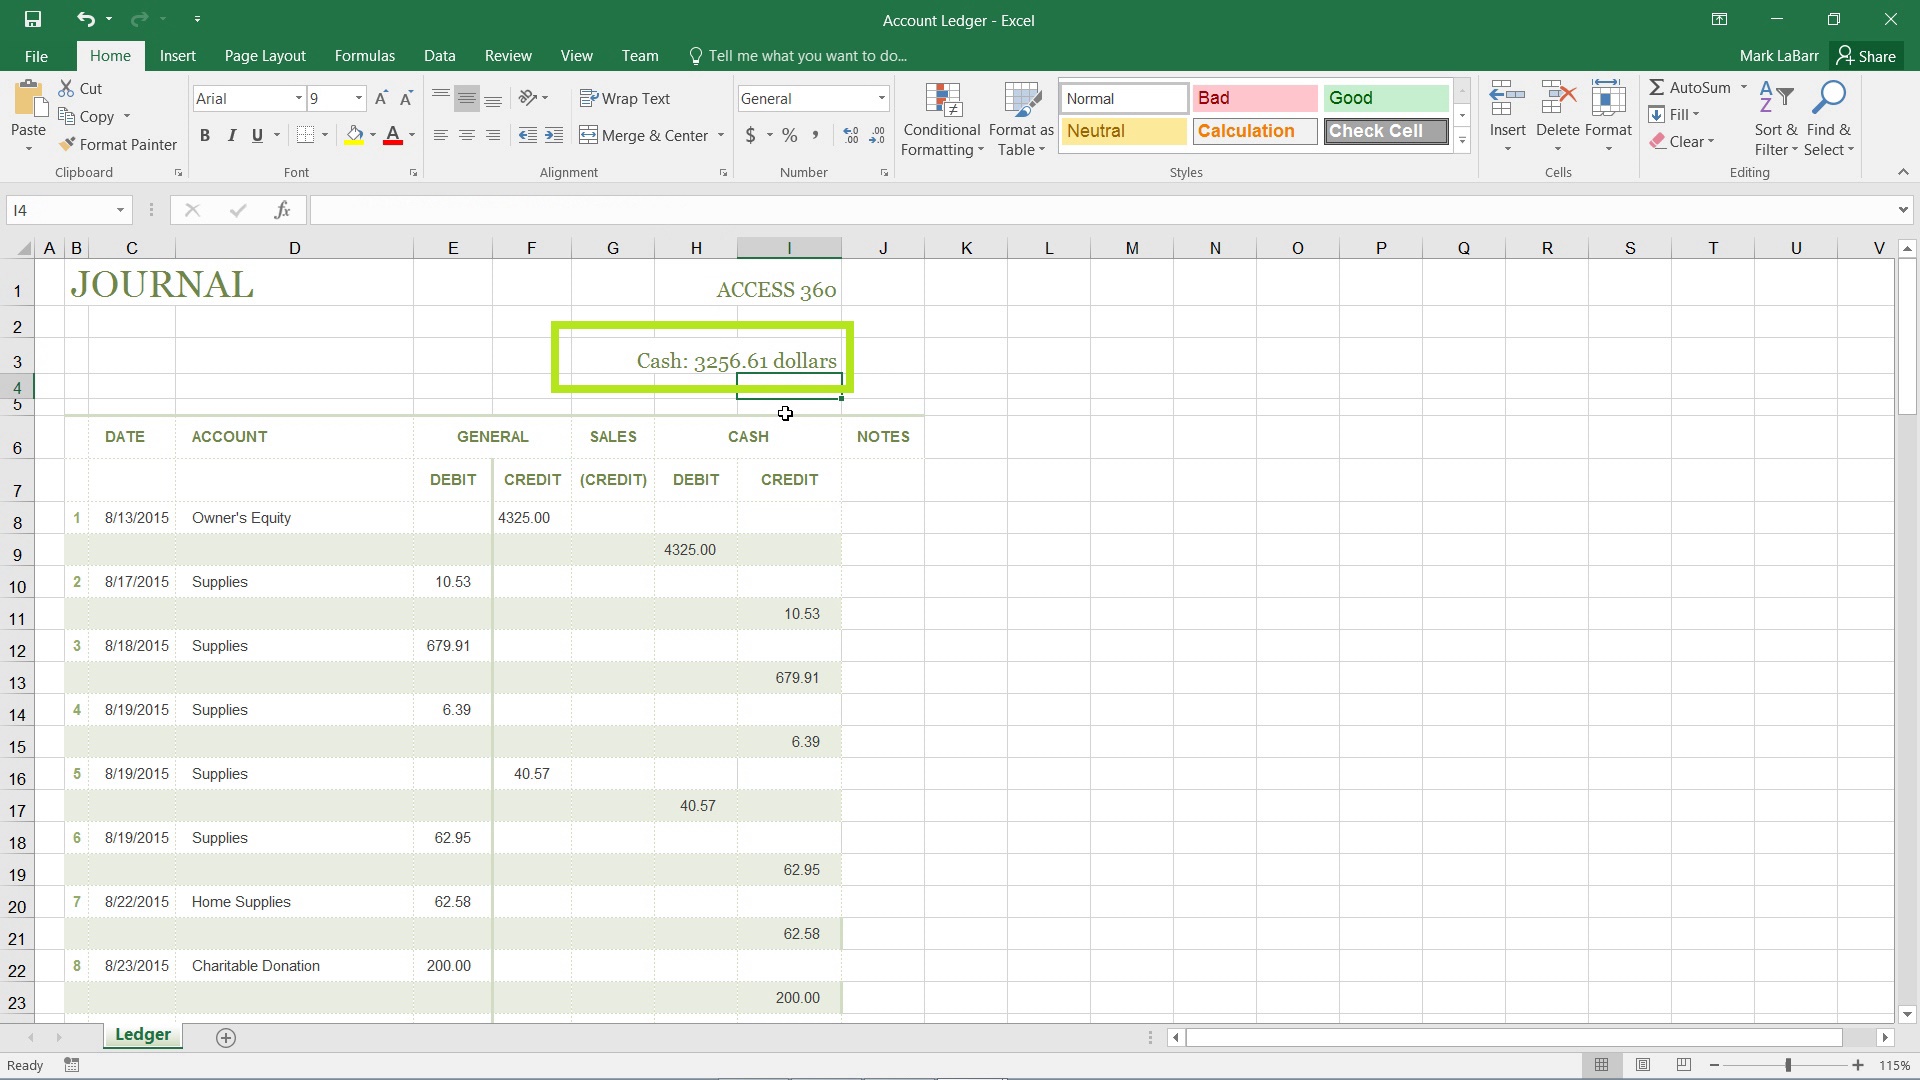Toggle Bold formatting on selected cell
Viewport: 1920px width, 1080px height.
pos(204,135)
